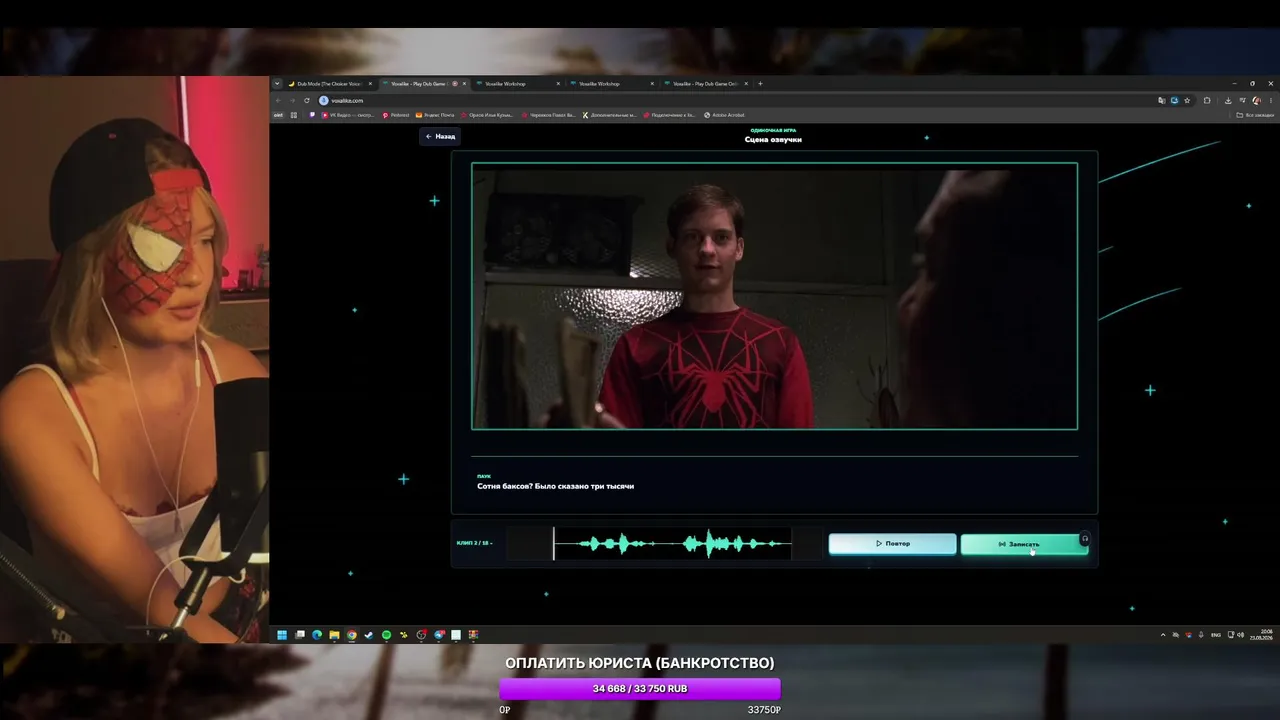The width and height of the screenshot is (1280, 720).
Task: Open the browser extensions puzzle icon
Action: [1207, 100]
